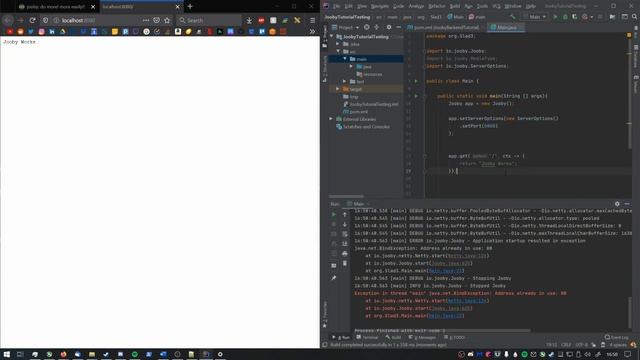Click the locate file target icon in Project panel
The width and height of the screenshot is (640, 360).
tap(367, 27)
